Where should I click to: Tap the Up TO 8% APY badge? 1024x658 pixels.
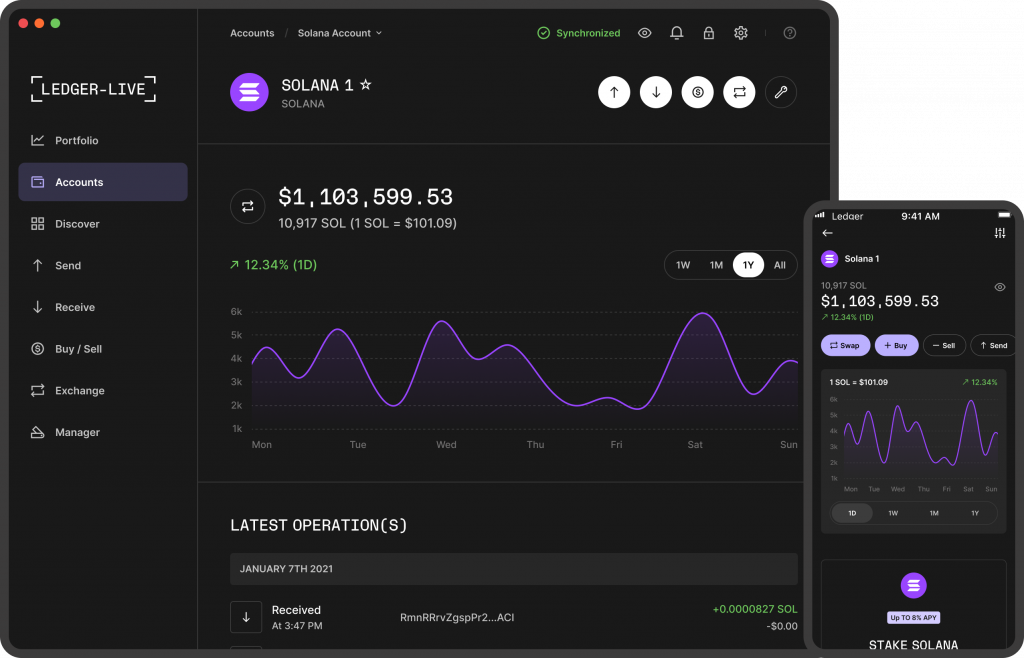[x=914, y=618]
